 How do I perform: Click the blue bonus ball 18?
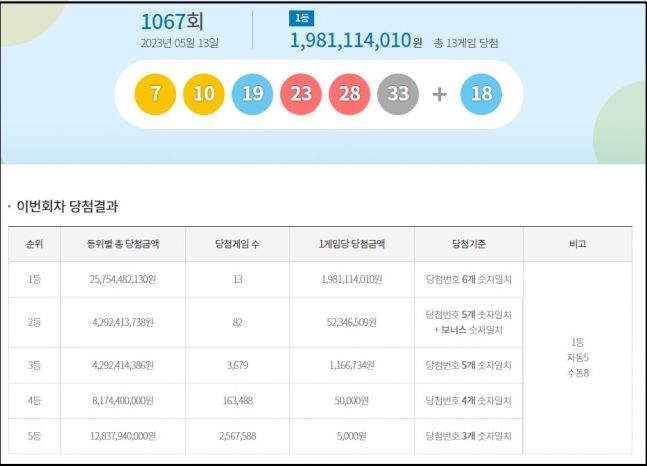(x=481, y=95)
